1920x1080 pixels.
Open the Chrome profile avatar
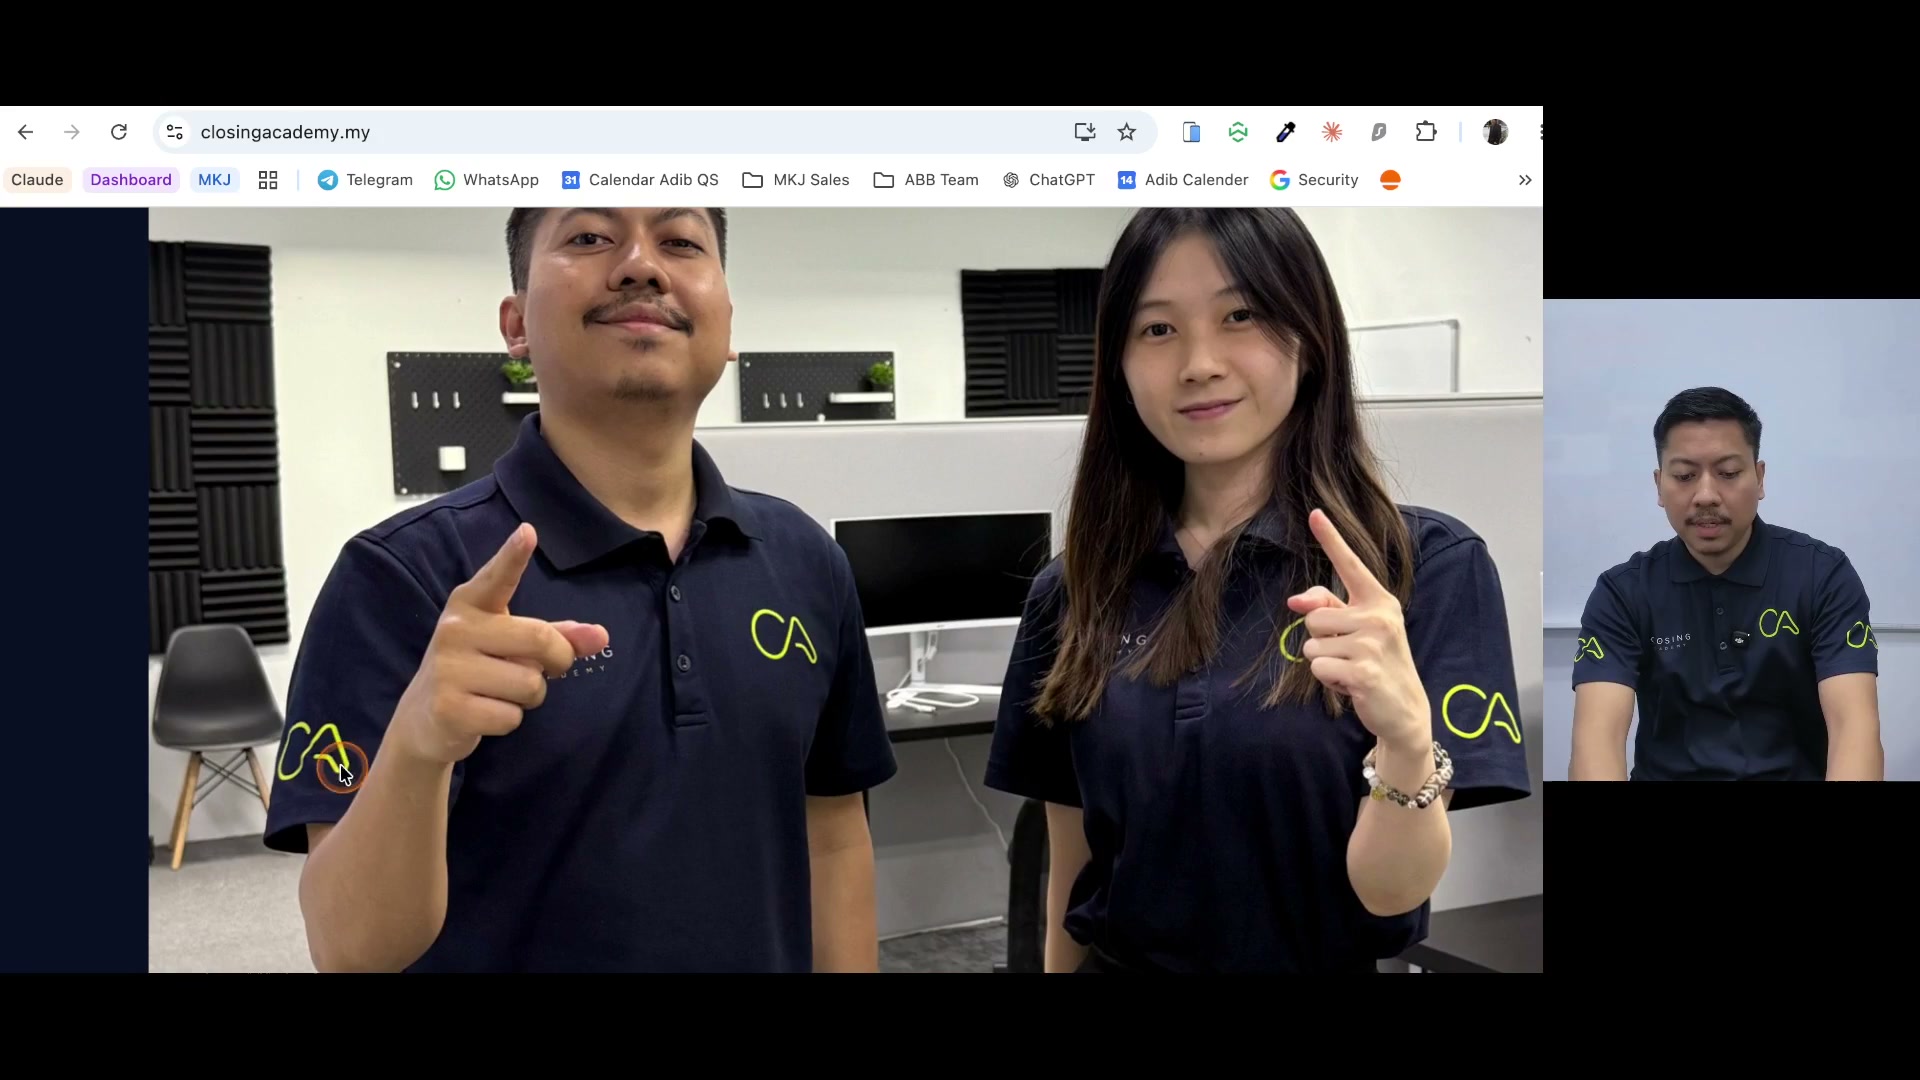click(1495, 132)
